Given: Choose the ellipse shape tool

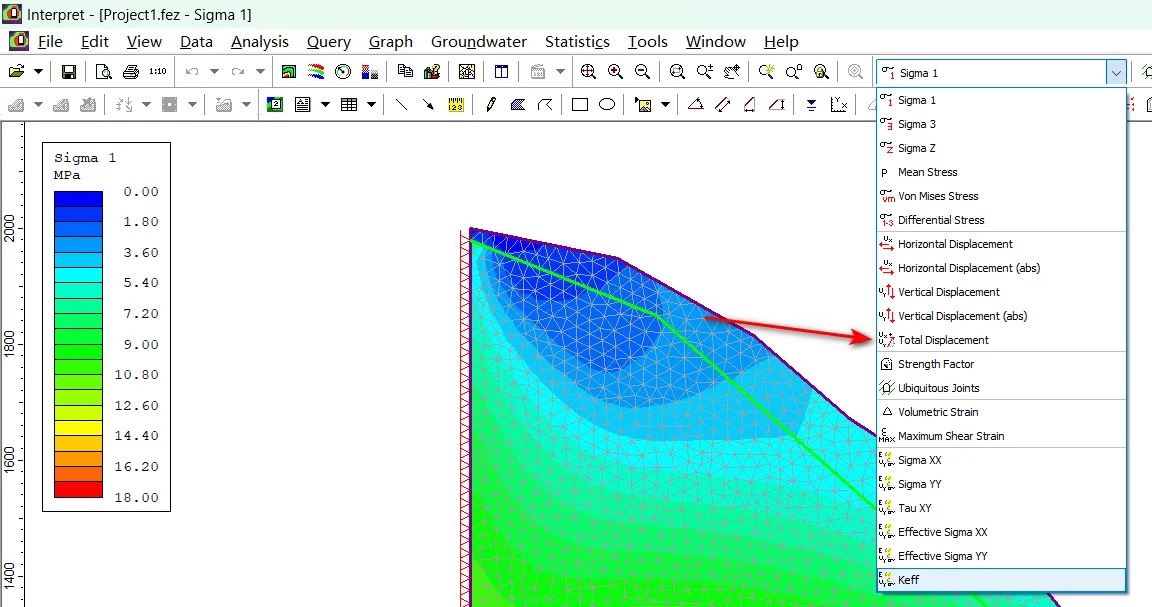Looking at the screenshot, I should (x=606, y=105).
